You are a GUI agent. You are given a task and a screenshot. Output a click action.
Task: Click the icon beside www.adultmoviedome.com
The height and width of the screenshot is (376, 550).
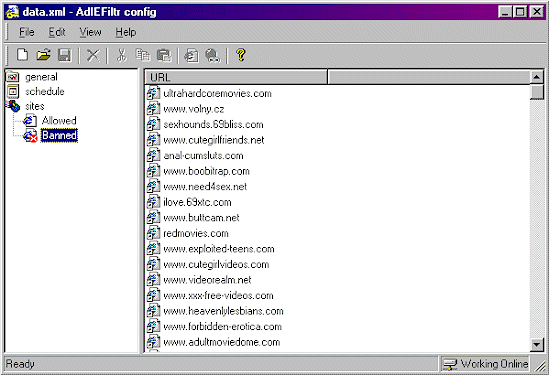(153, 342)
